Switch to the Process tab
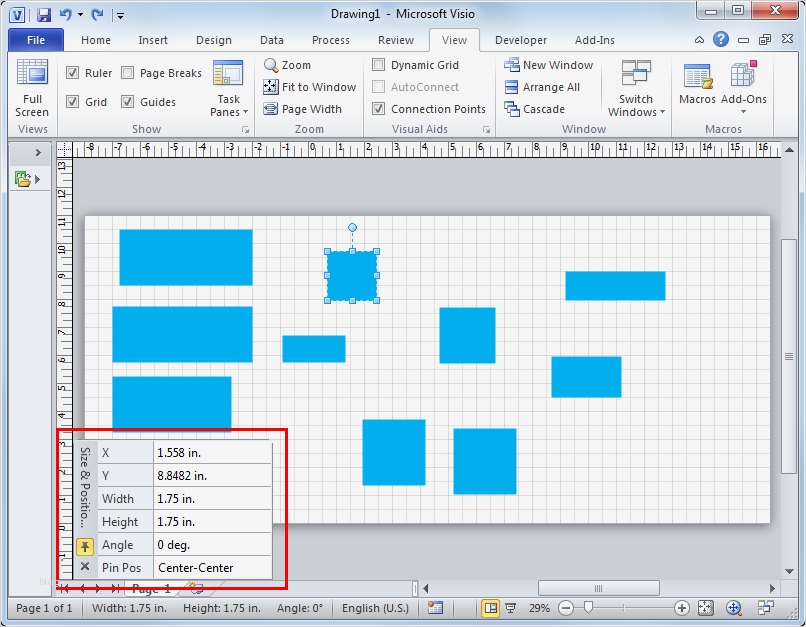 click(331, 40)
